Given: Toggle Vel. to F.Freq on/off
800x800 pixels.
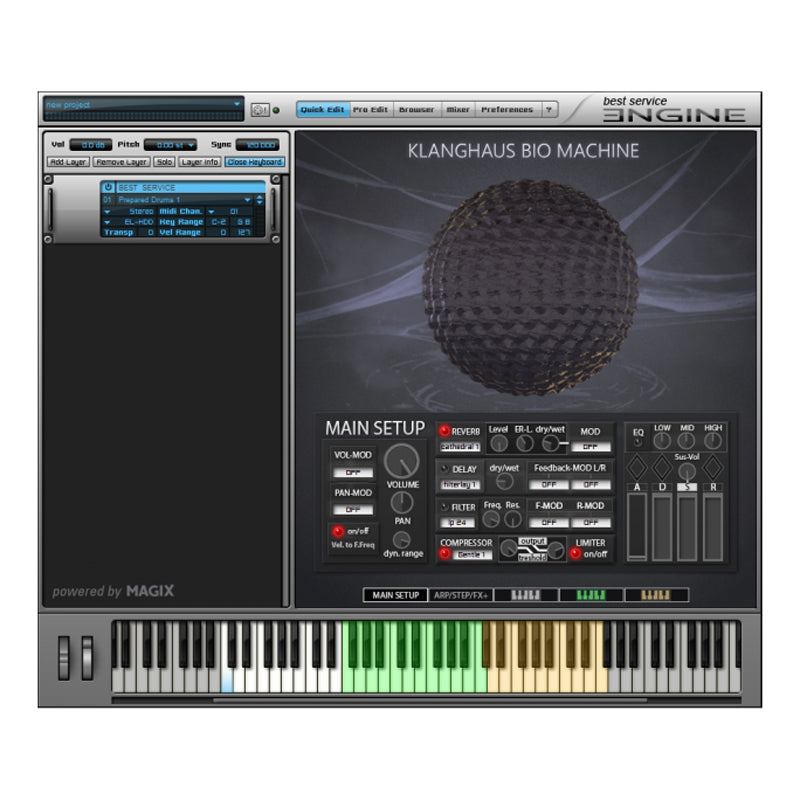Looking at the screenshot, I should 337,532.
